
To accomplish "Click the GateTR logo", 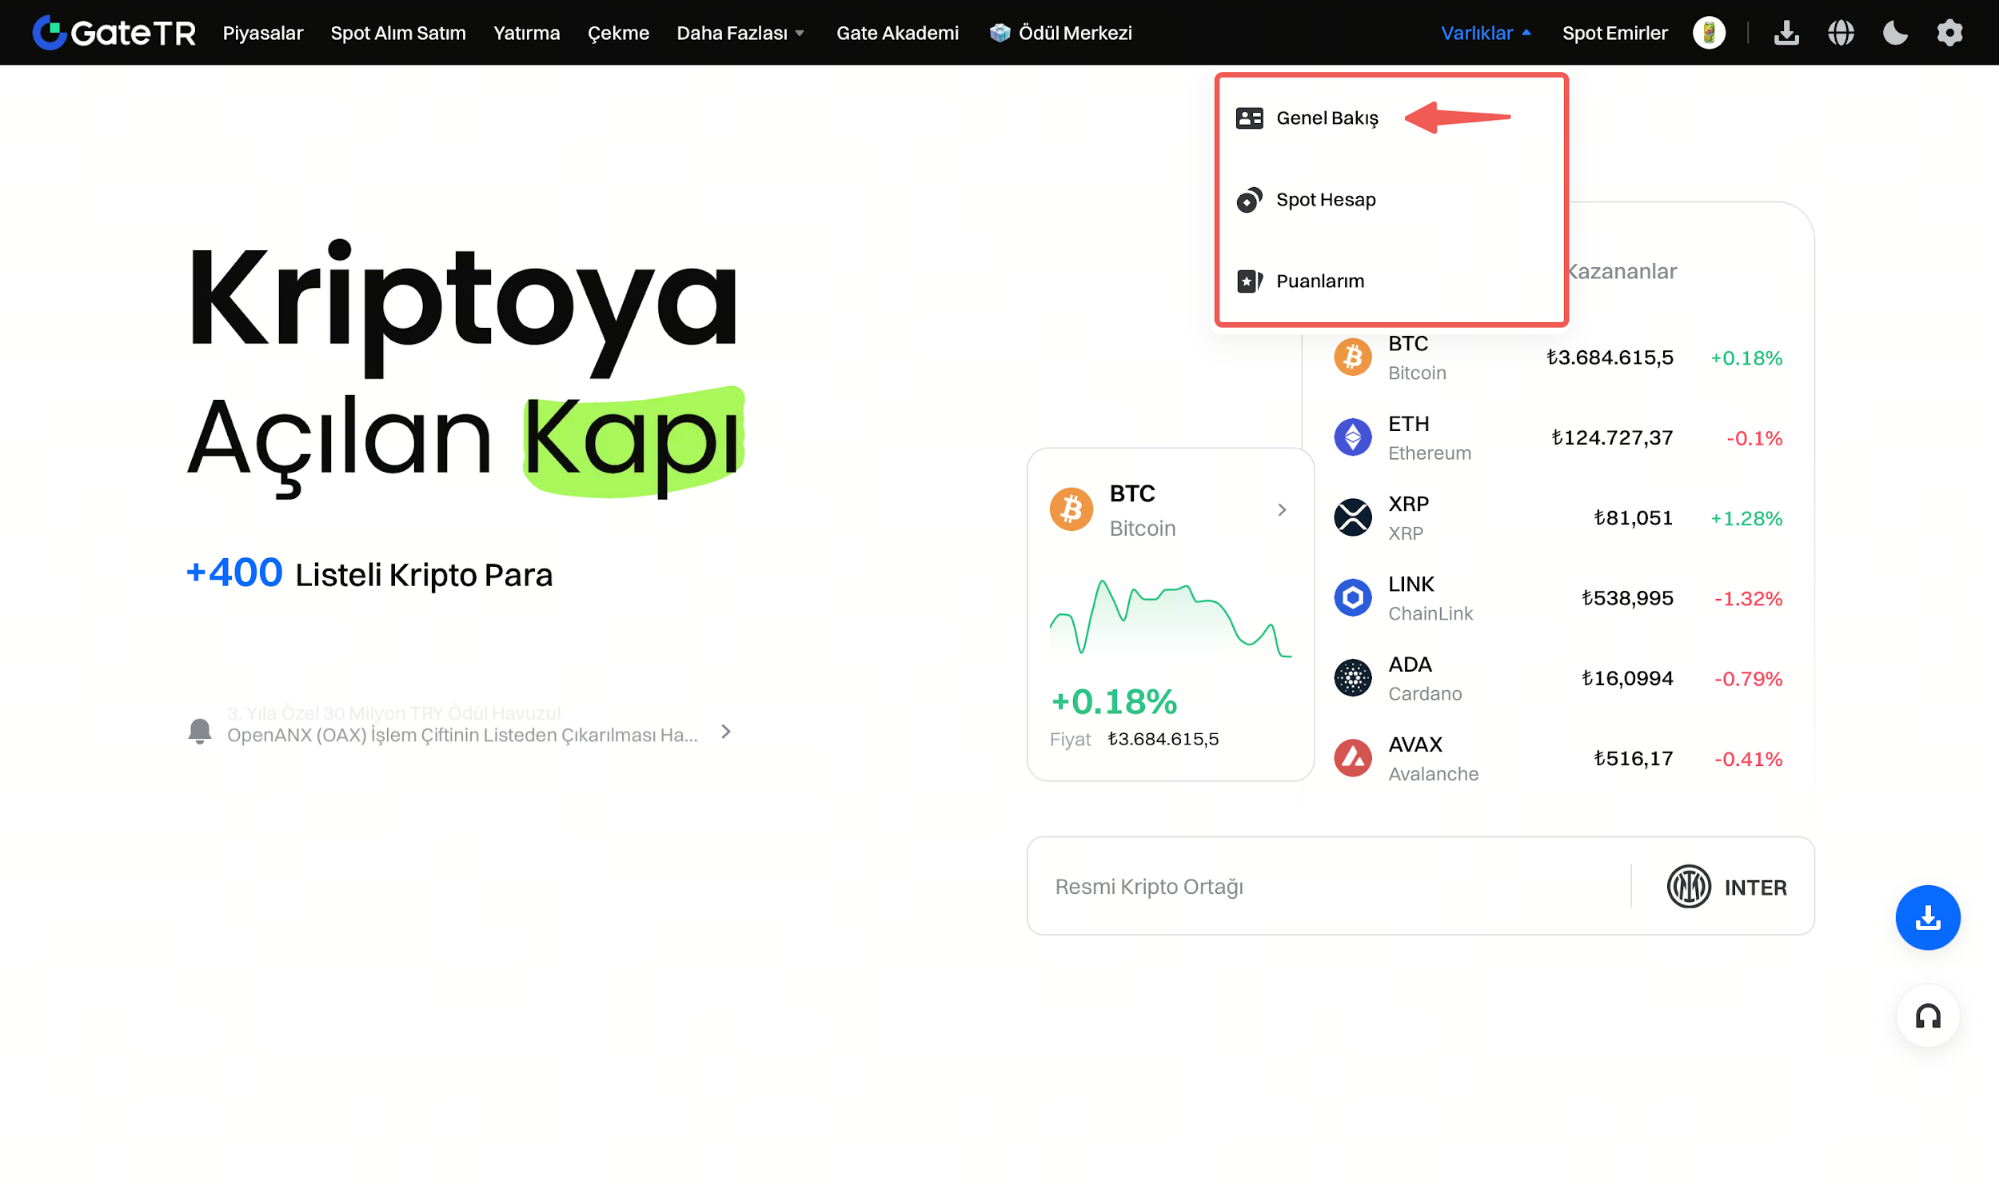I will click(114, 33).
